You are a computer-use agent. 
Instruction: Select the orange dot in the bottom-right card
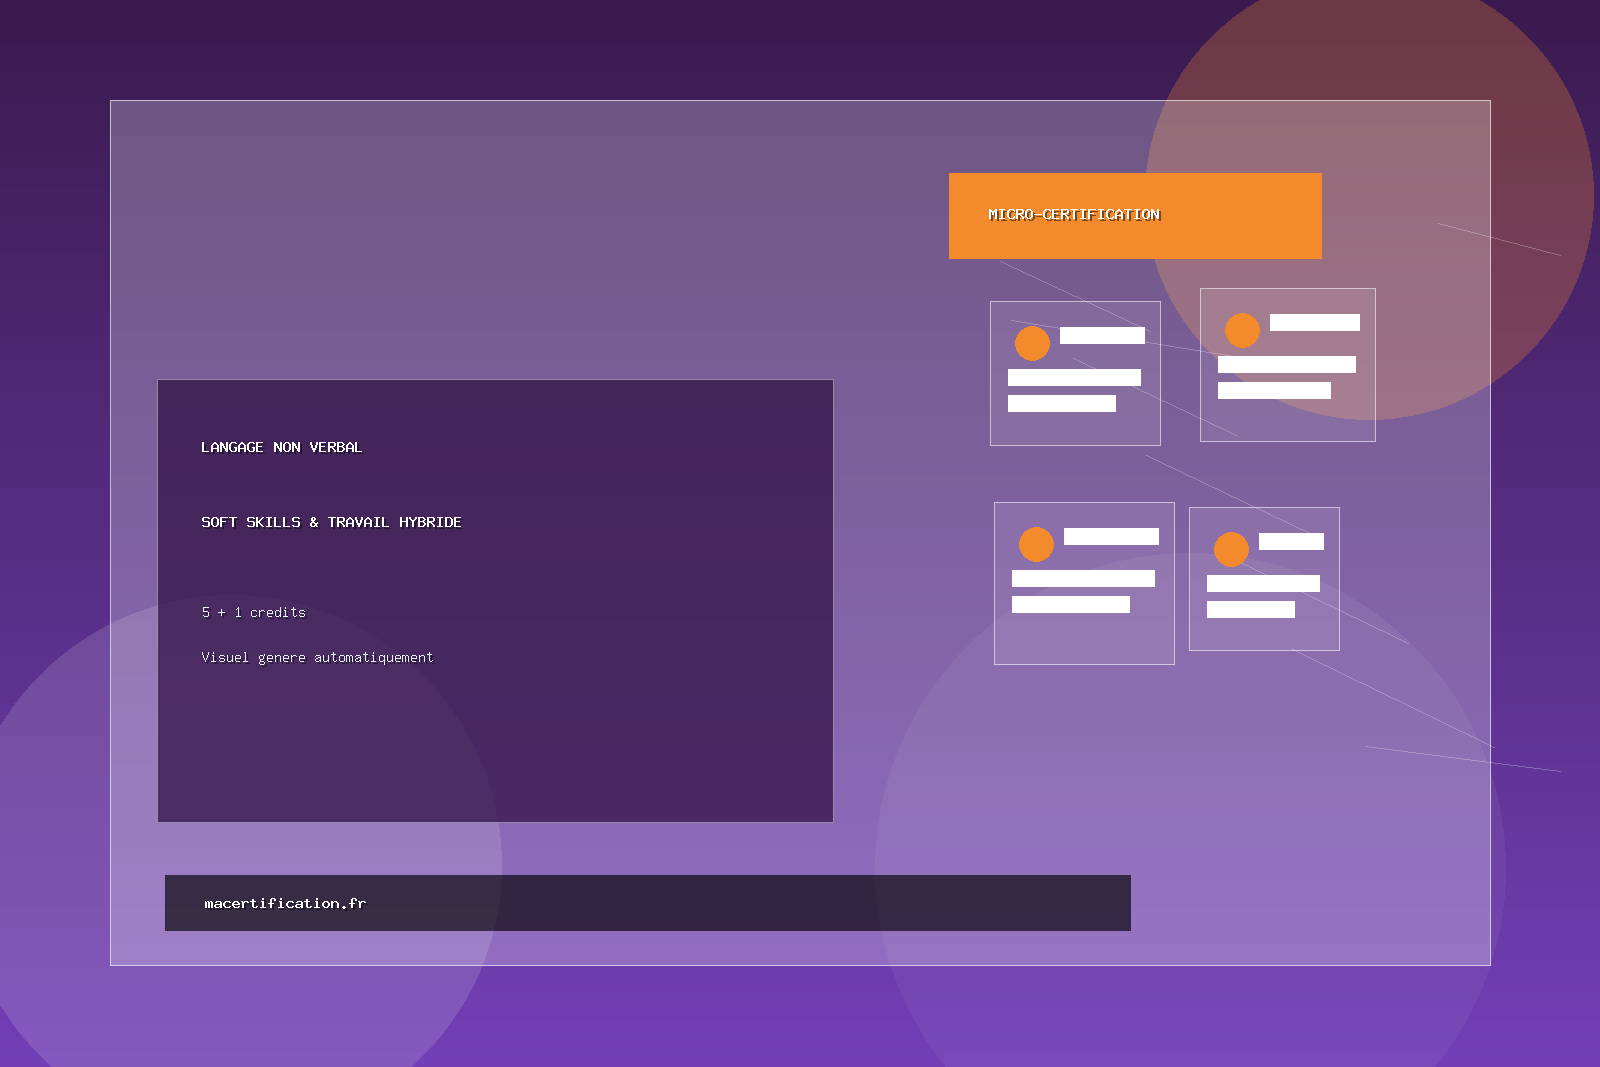tap(1231, 549)
